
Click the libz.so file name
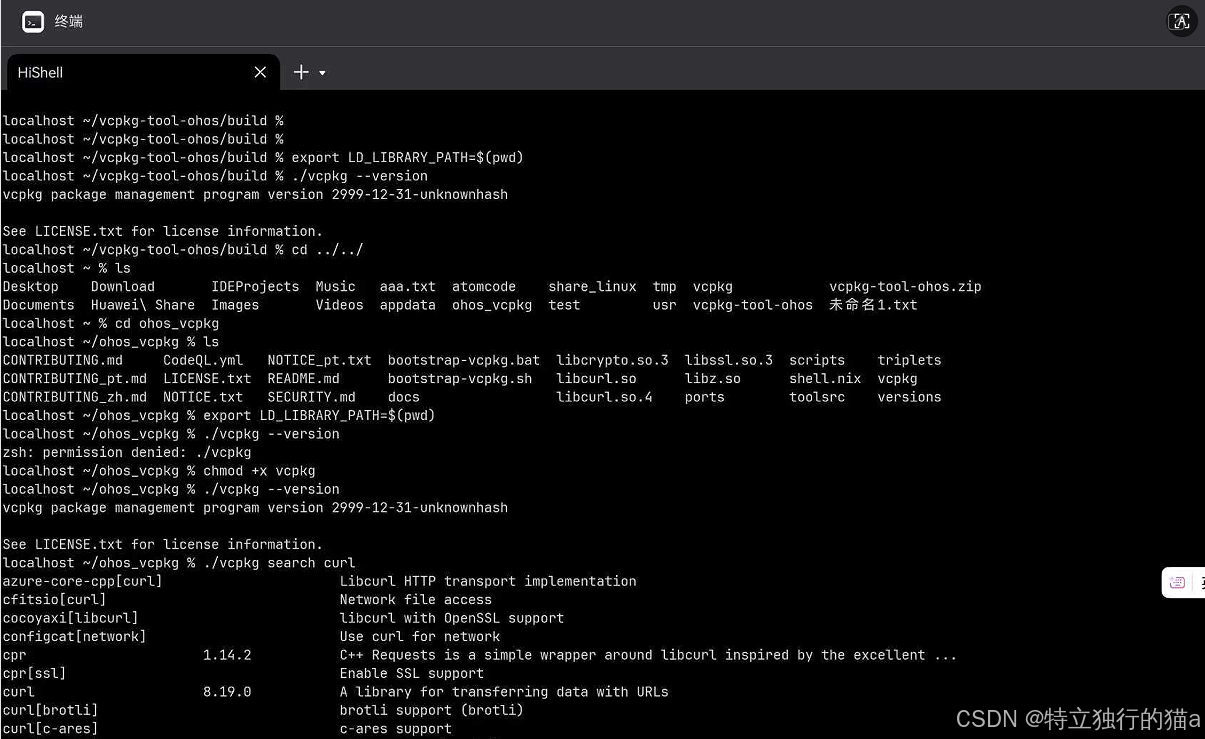click(x=713, y=379)
